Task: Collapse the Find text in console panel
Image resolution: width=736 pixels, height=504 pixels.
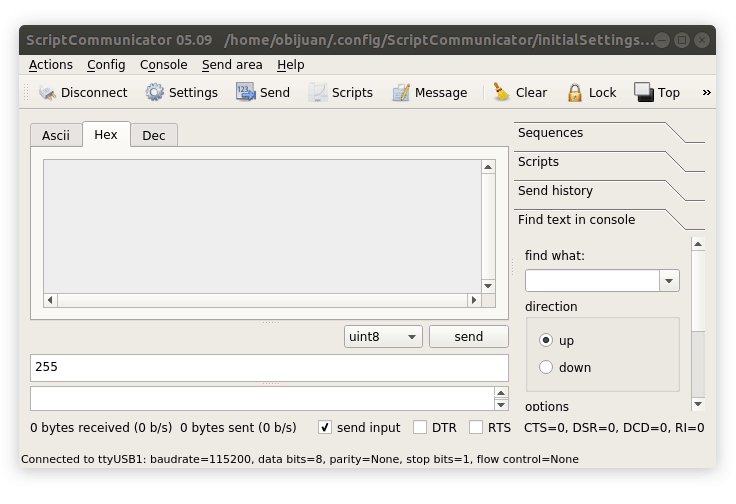Action: (609, 220)
